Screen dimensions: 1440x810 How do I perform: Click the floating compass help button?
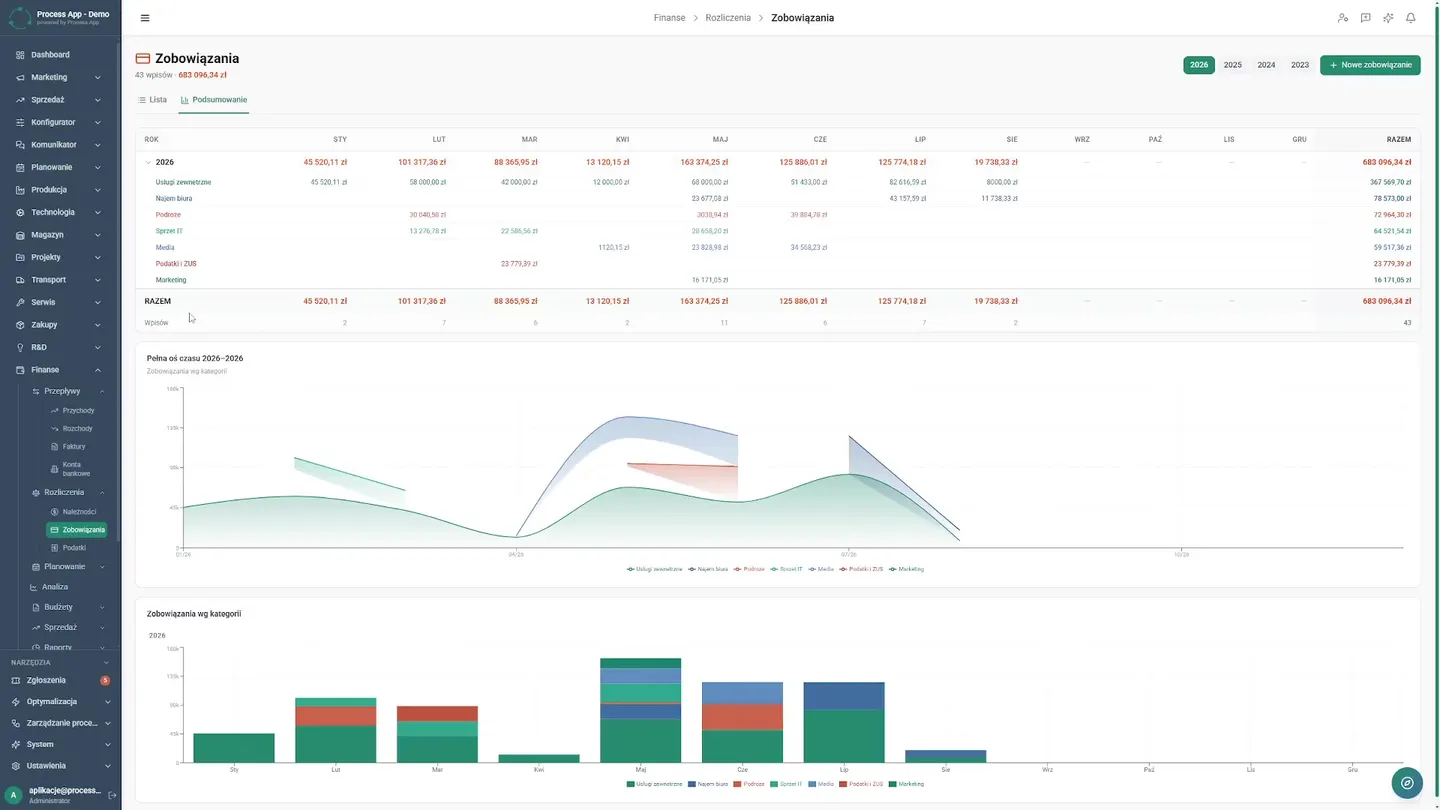(1407, 783)
